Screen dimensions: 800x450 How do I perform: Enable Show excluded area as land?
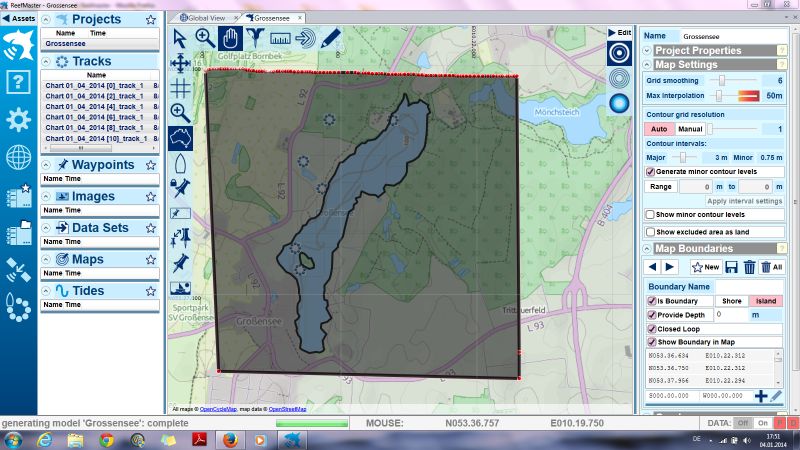(x=651, y=232)
